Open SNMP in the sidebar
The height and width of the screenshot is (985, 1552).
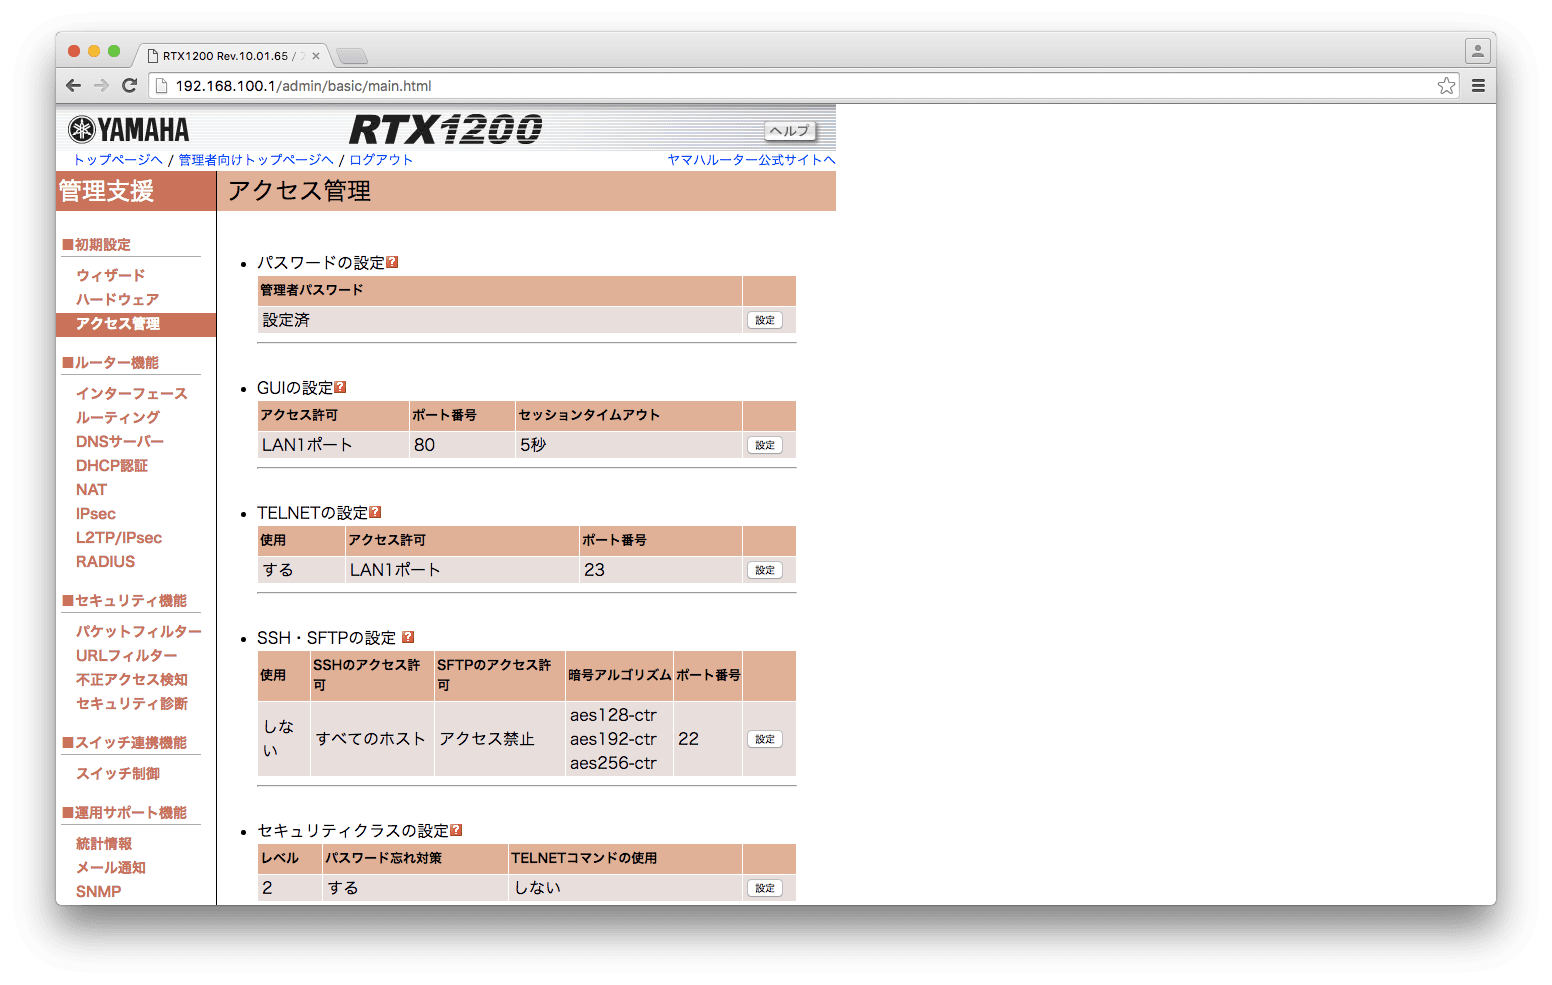[98, 891]
